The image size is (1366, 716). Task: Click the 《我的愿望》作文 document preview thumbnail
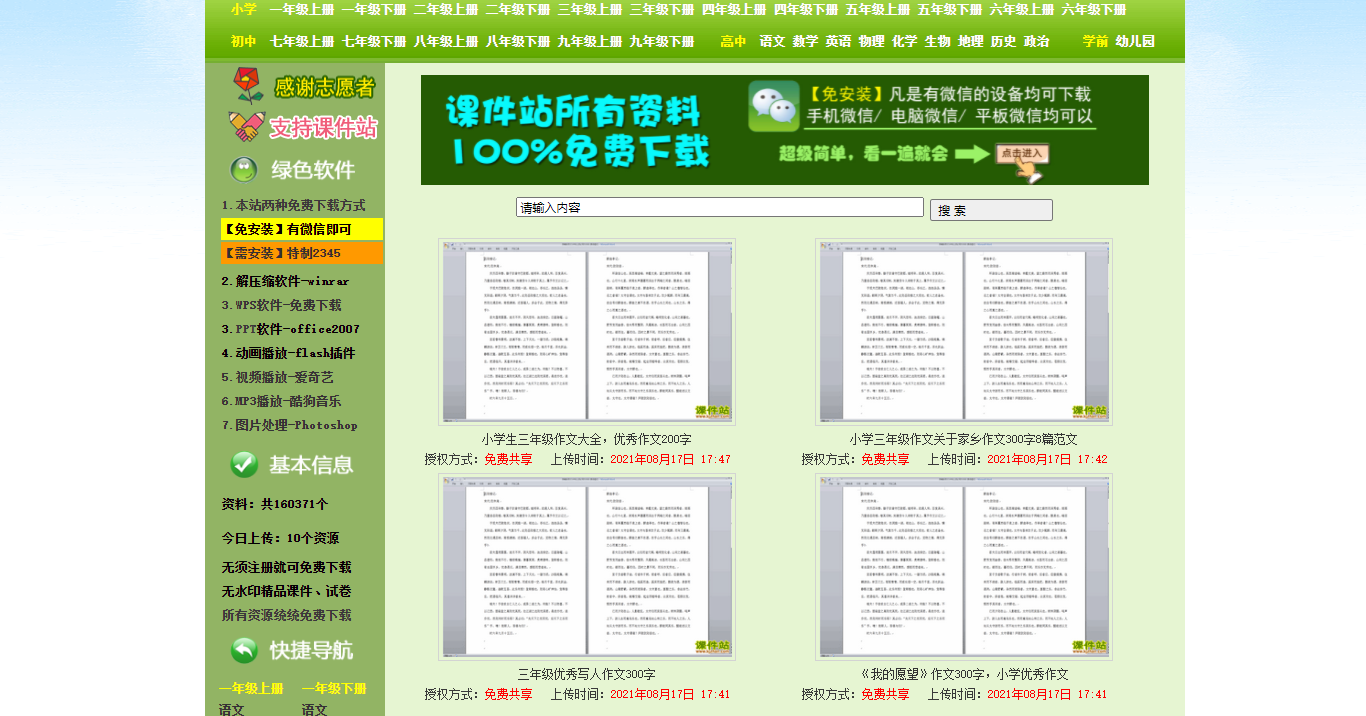tap(961, 566)
